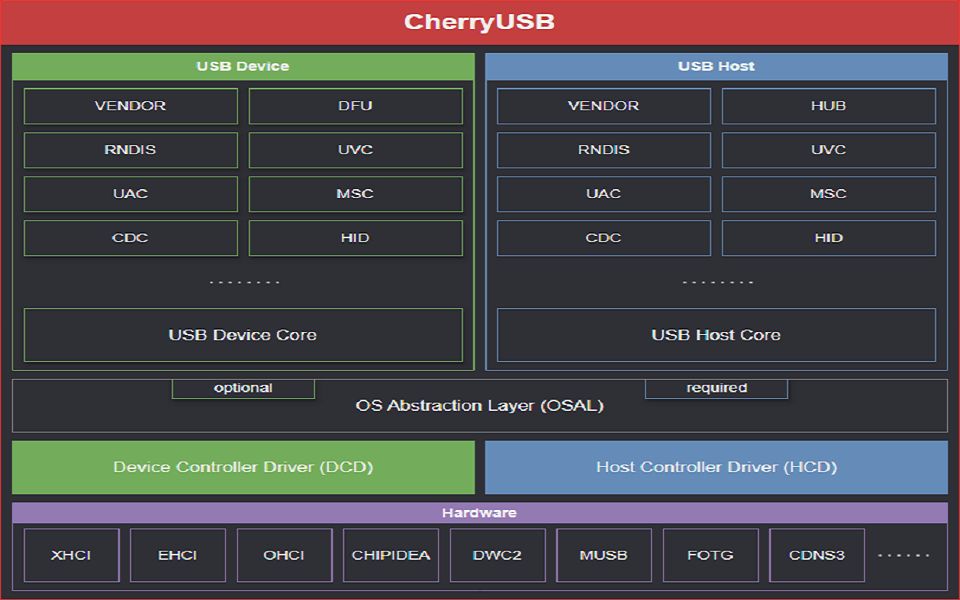This screenshot has height=600, width=960.
Task: Expand the ellipsis under USB Host classes
Action: 717,281
